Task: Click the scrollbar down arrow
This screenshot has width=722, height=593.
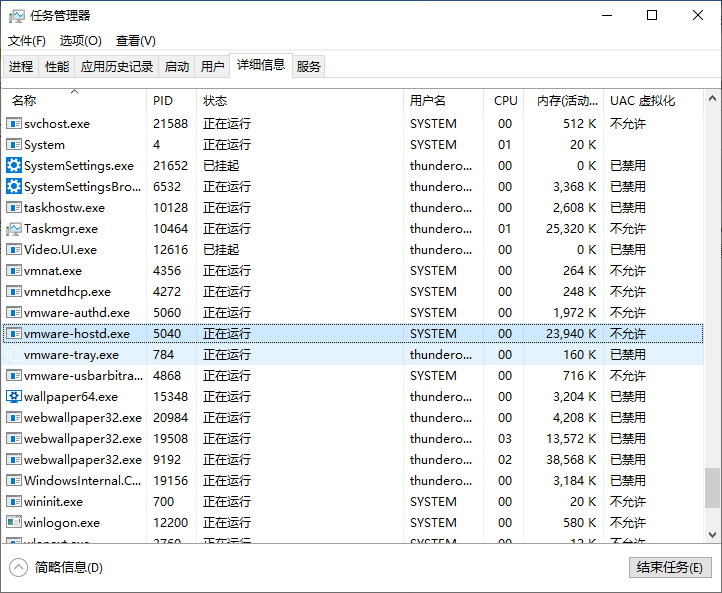Action: 712,535
